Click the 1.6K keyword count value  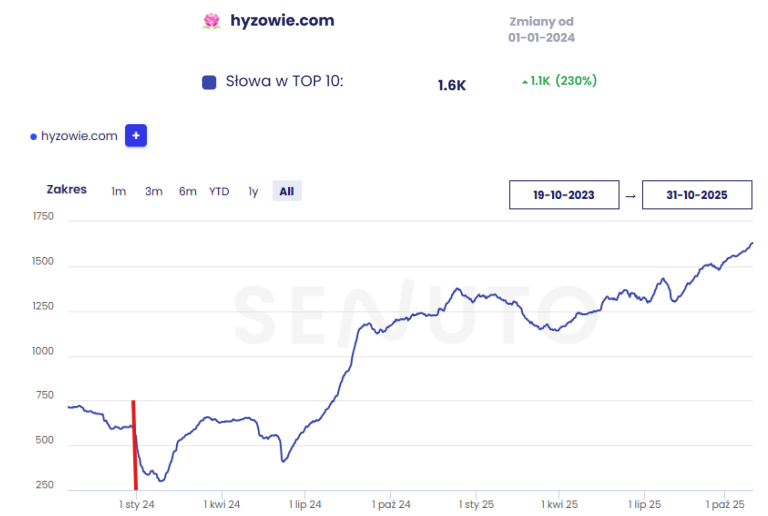(452, 85)
